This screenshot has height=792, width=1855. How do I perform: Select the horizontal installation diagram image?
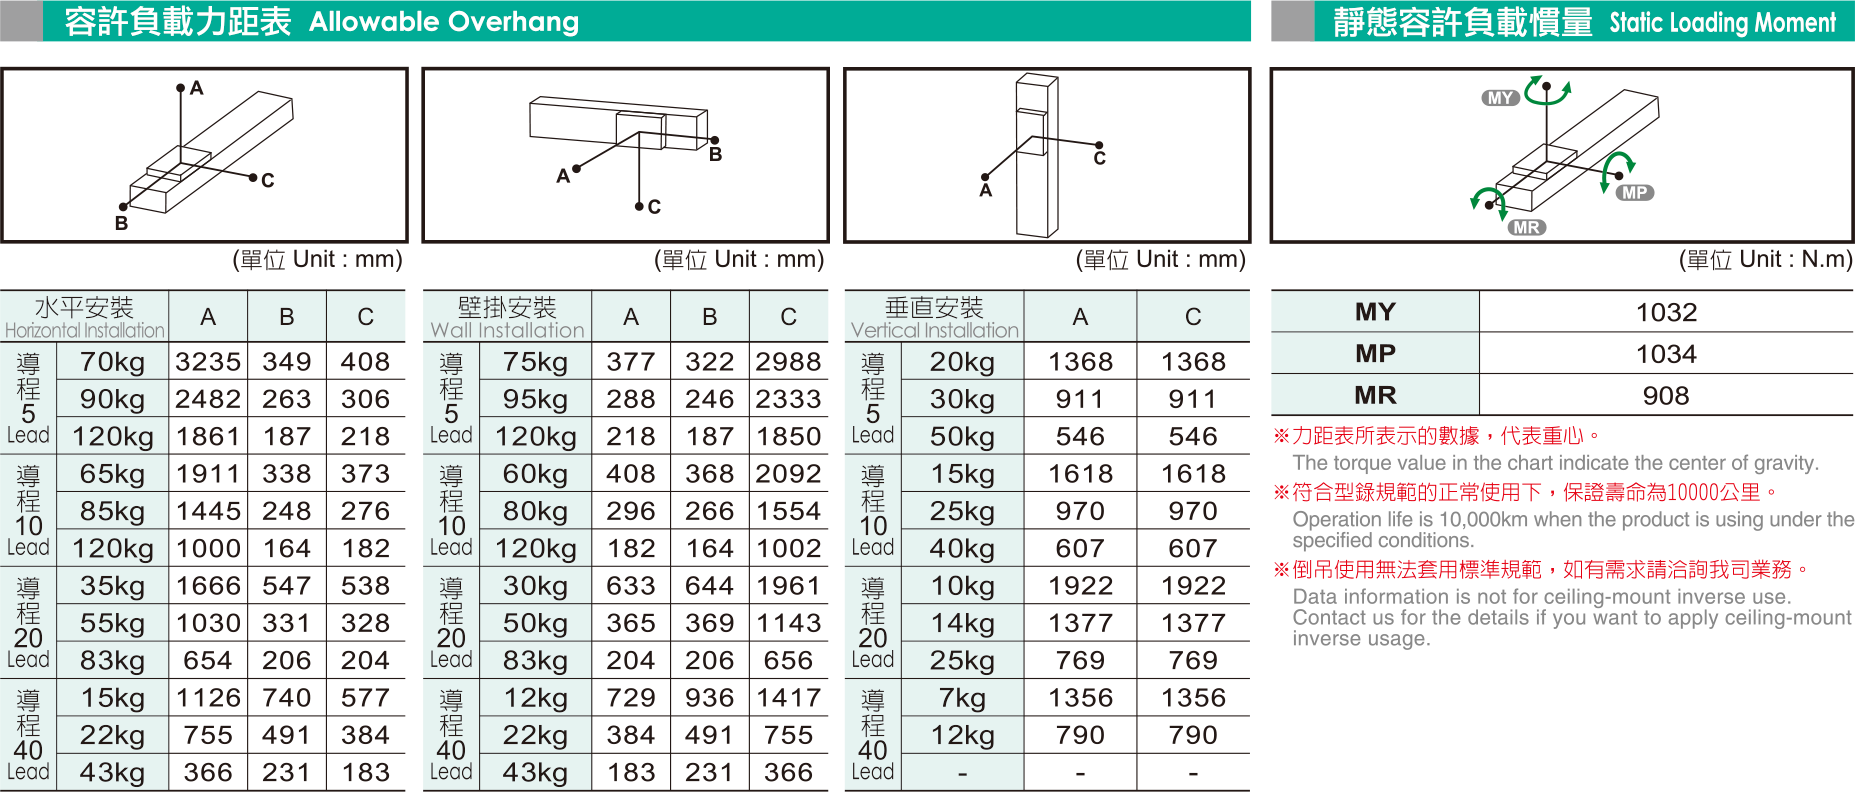point(204,155)
